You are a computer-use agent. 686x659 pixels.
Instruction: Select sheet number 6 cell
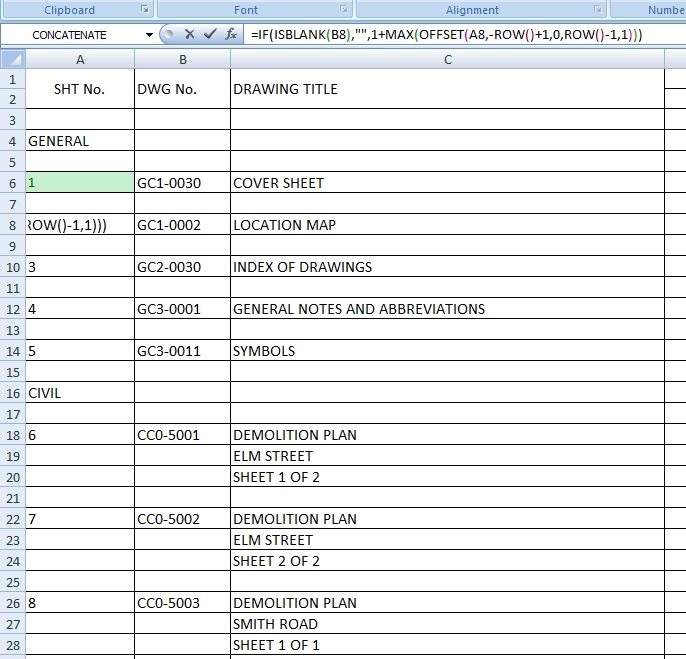pyautogui.click(x=80, y=435)
